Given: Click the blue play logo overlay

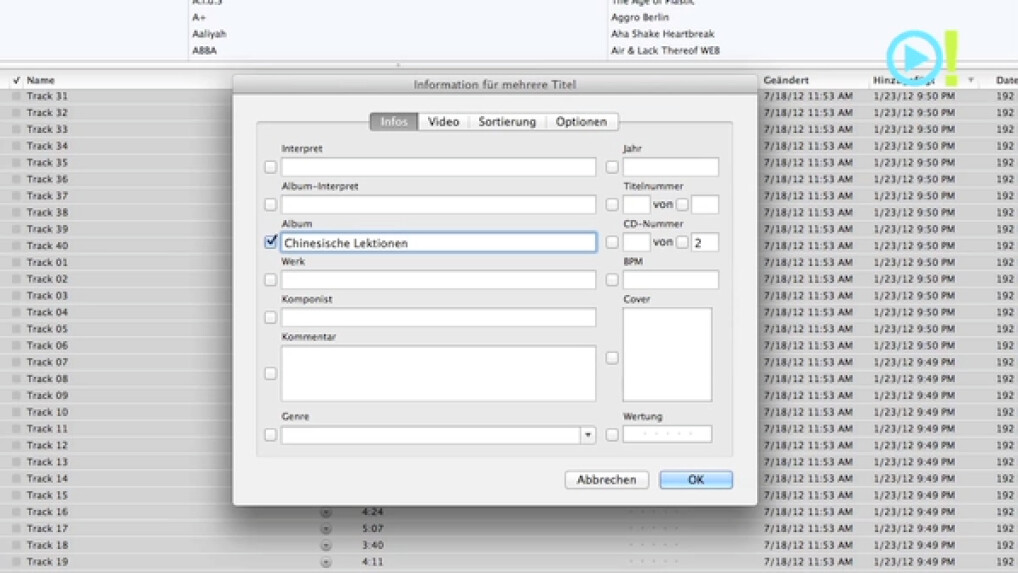Looking at the screenshot, I should [x=913, y=56].
